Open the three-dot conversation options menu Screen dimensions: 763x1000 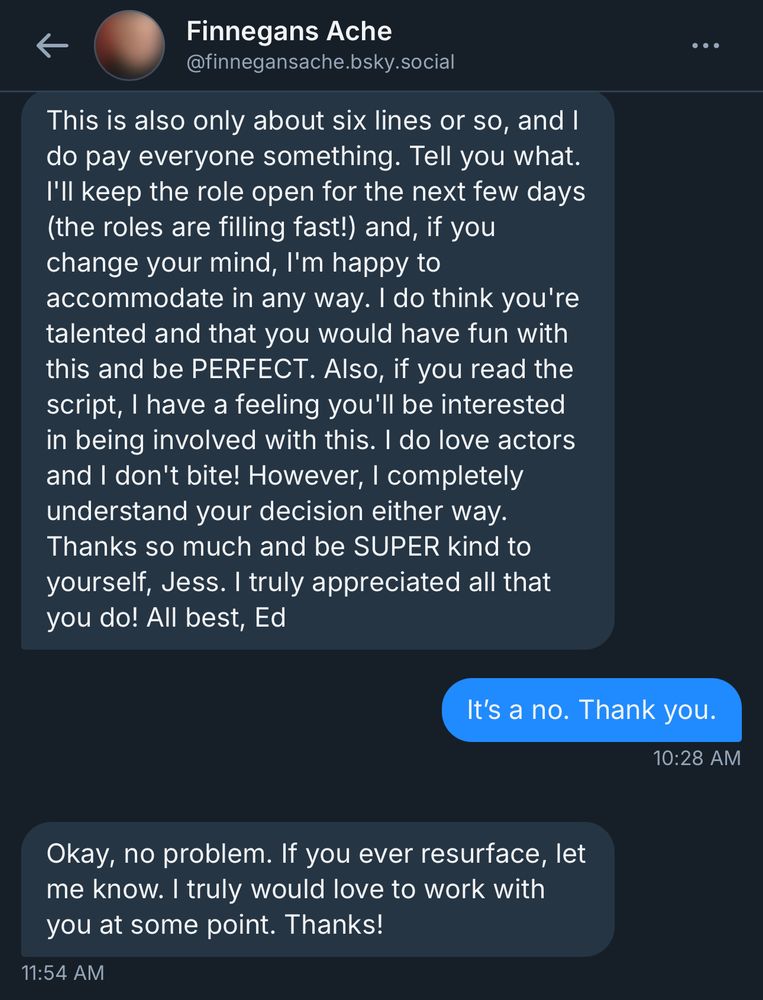coord(706,46)
